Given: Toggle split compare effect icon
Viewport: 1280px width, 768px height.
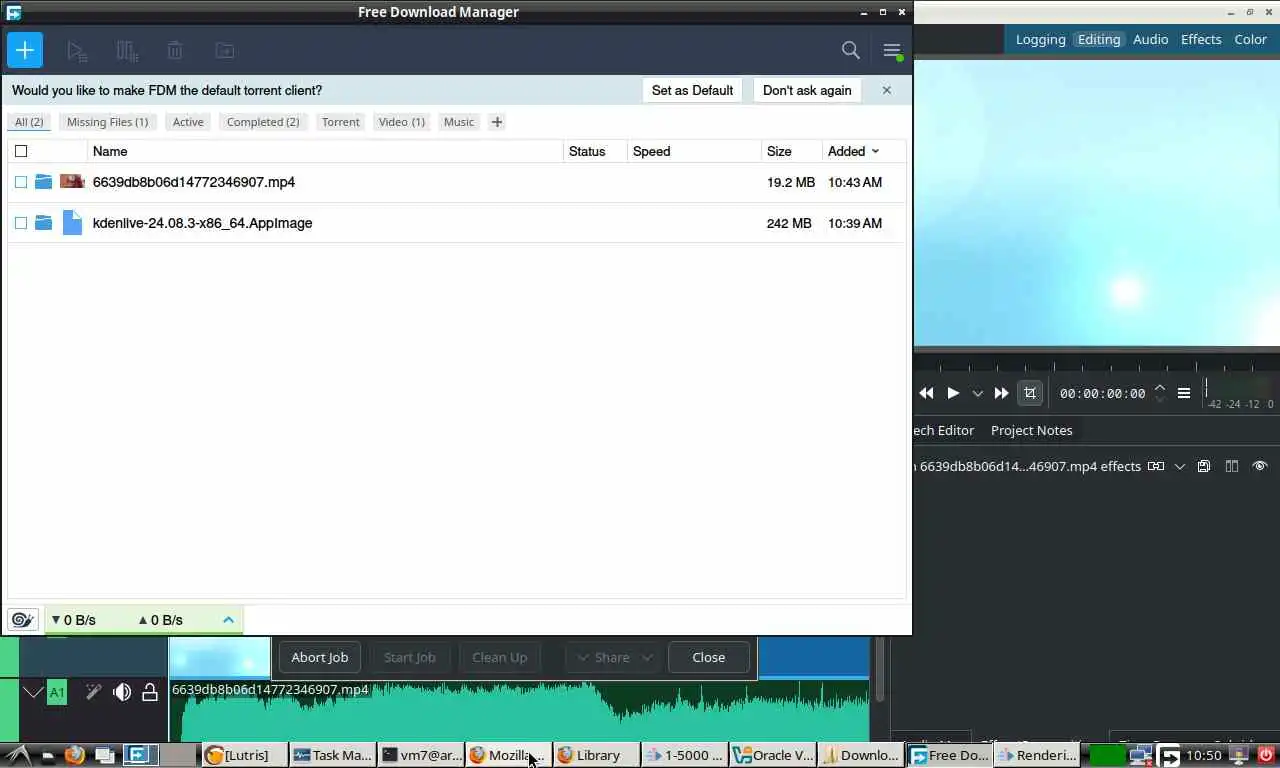Looking at the screenshot, I should (x=1232, y=466).
